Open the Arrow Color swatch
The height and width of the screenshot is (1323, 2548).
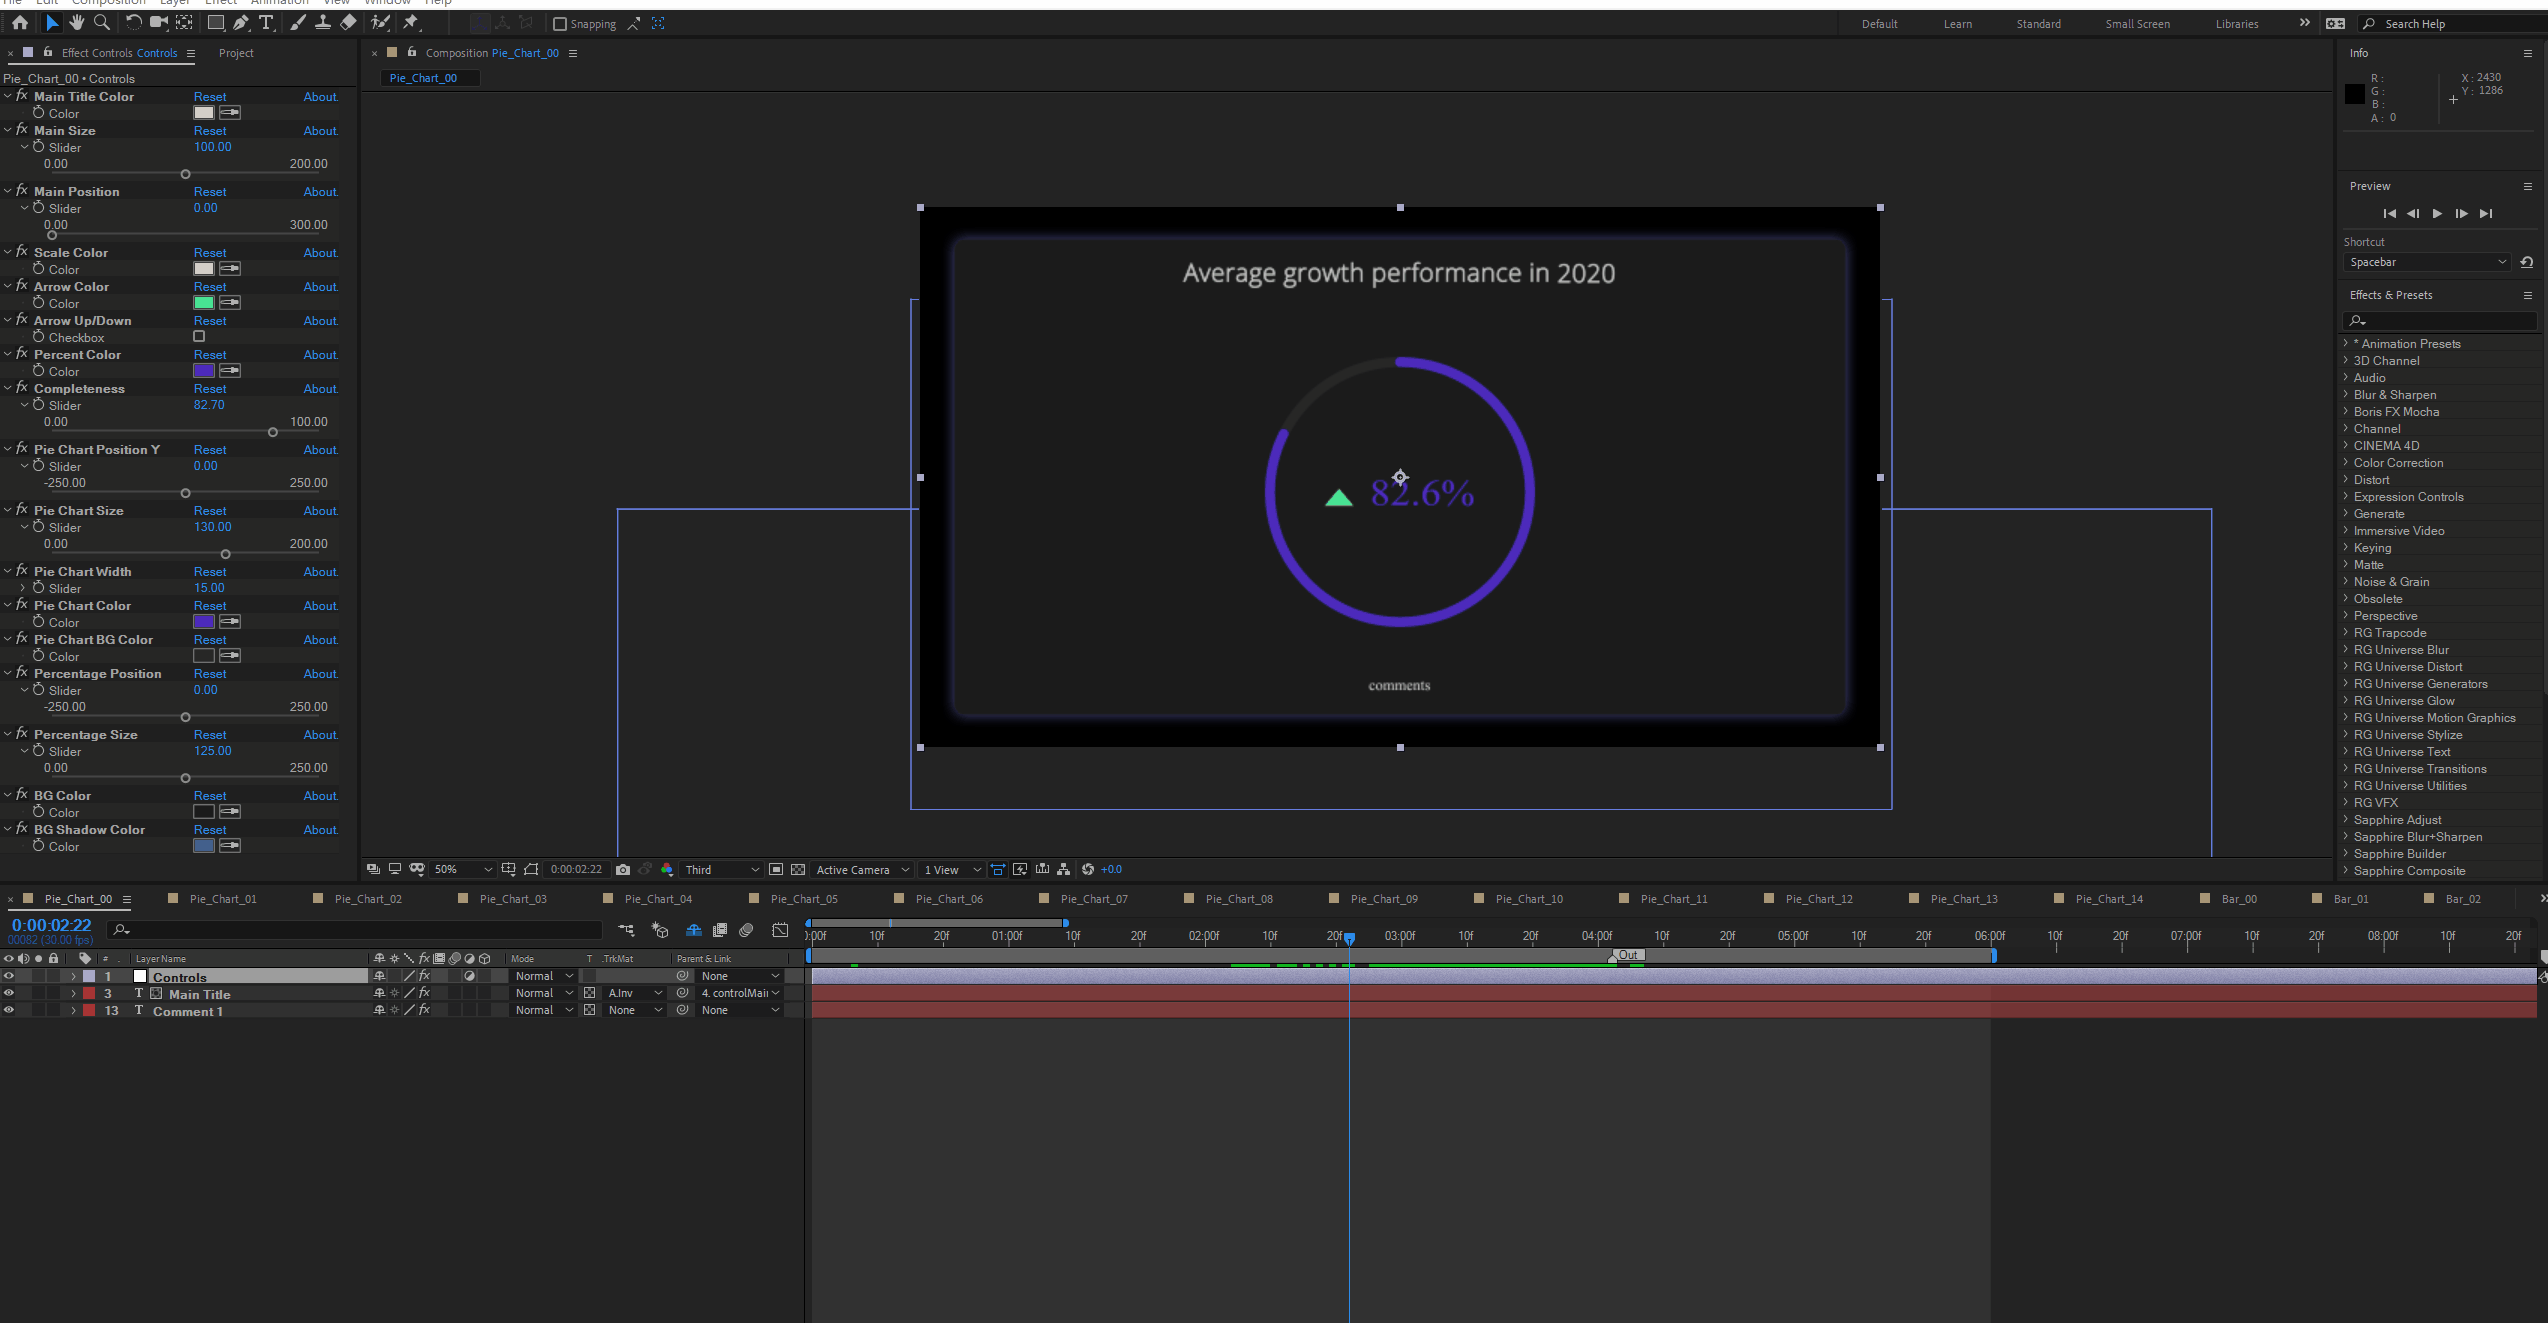pyautogui.click(x=204, y=303)
